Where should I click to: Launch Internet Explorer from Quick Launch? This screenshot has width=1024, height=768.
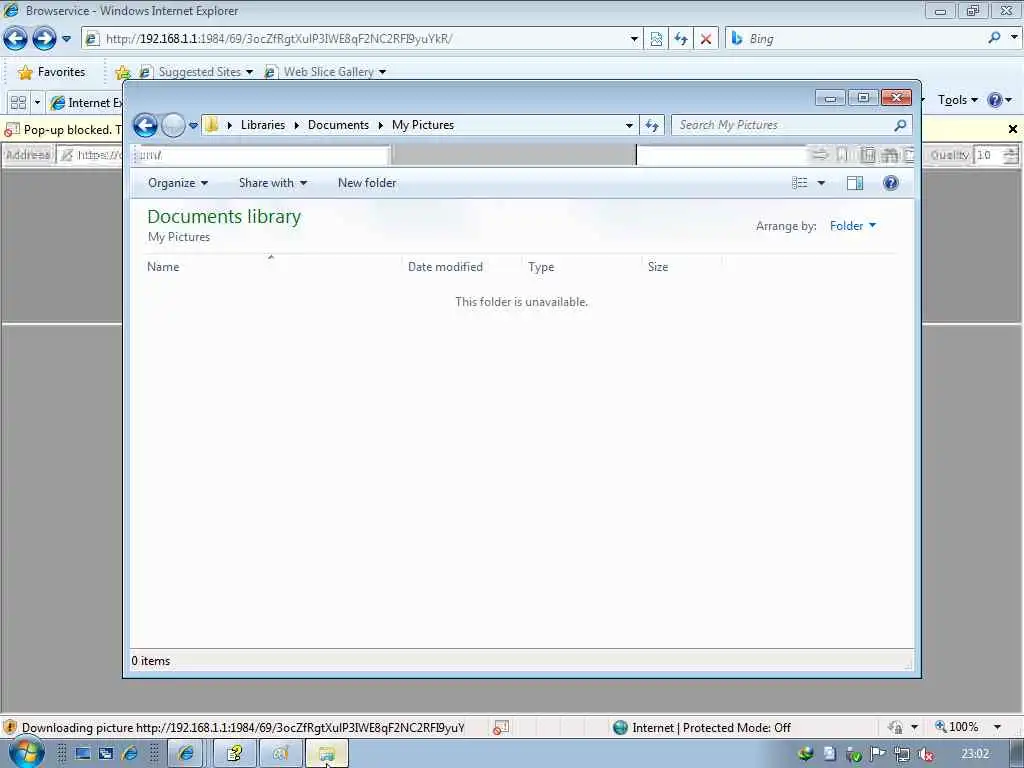130,754
